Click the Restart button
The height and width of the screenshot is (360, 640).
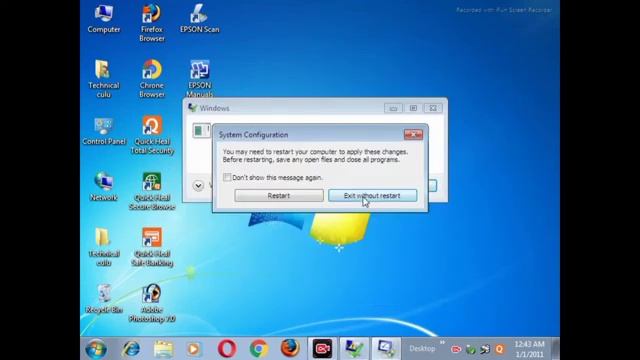point(279,196)
